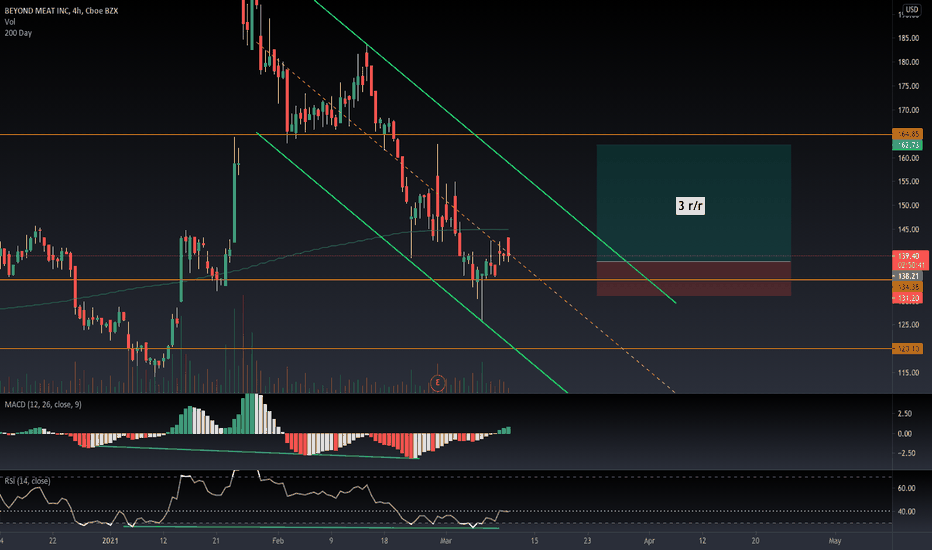Click the earnings 'E' marker on the chart
This screenshot has height=550, width=932.
tap(437, 383)
